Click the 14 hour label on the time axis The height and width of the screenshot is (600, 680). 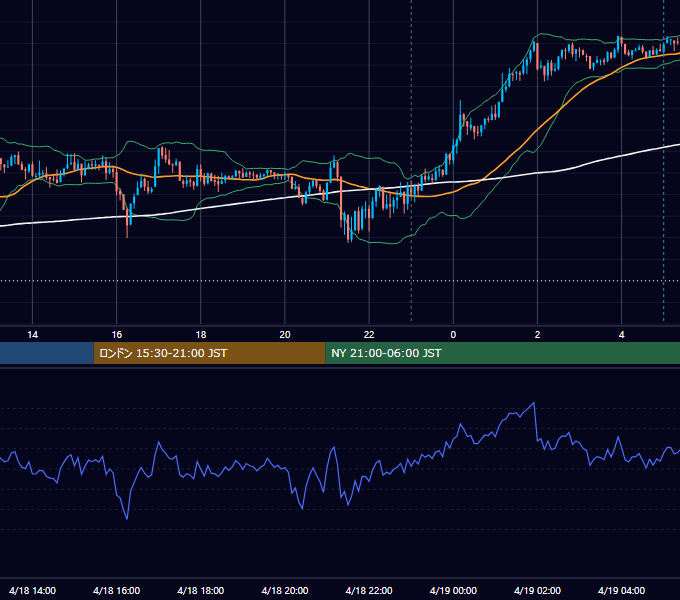pyautogui.click(x=33, y=335)
